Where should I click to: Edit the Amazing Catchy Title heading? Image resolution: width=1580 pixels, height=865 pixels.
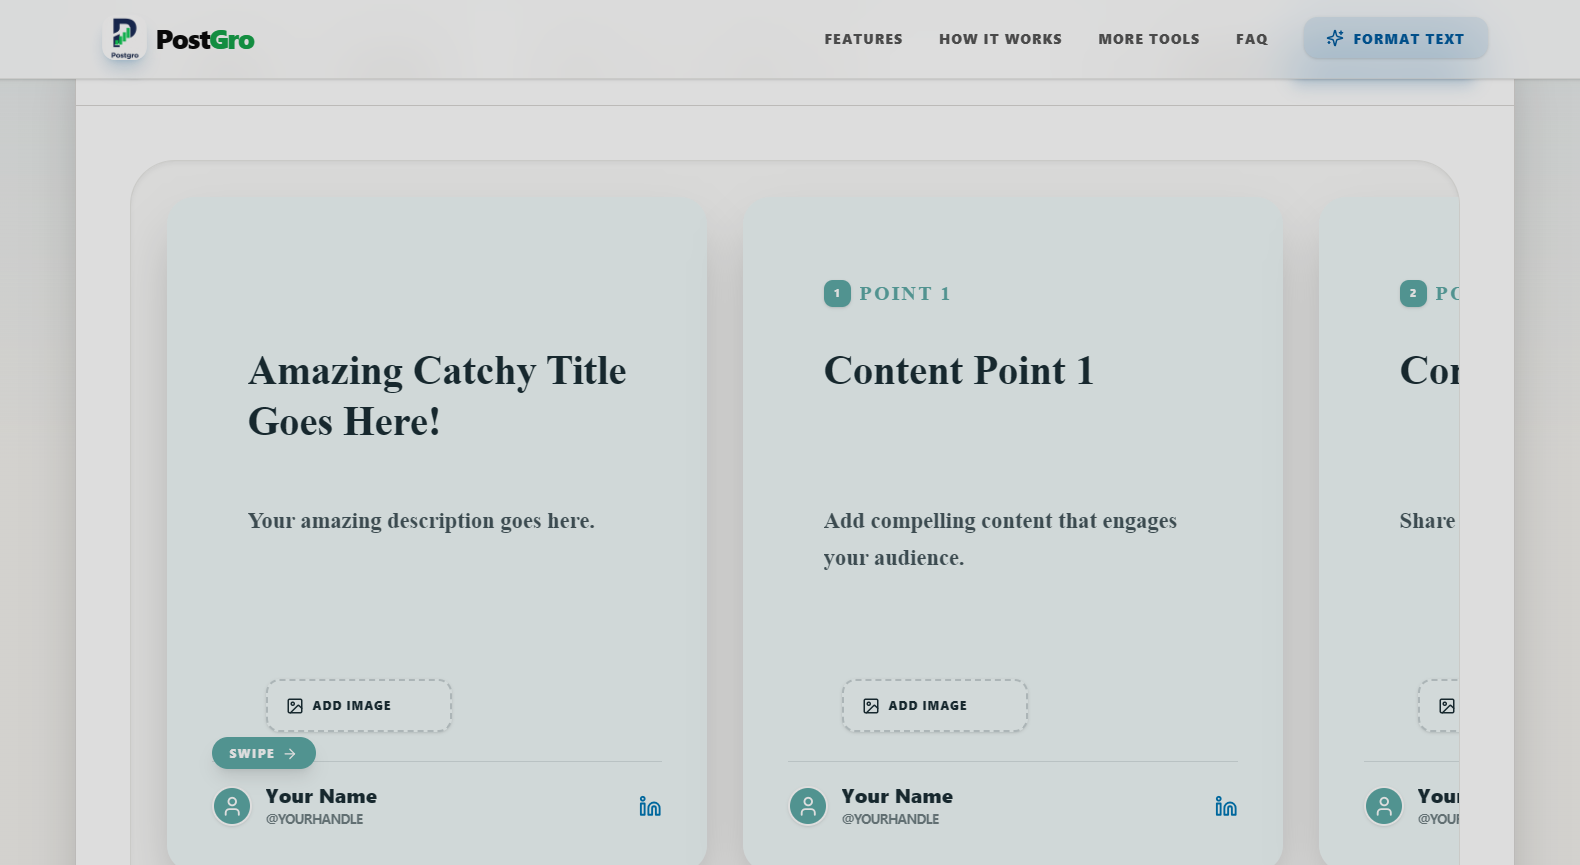[x=437, y=396]
